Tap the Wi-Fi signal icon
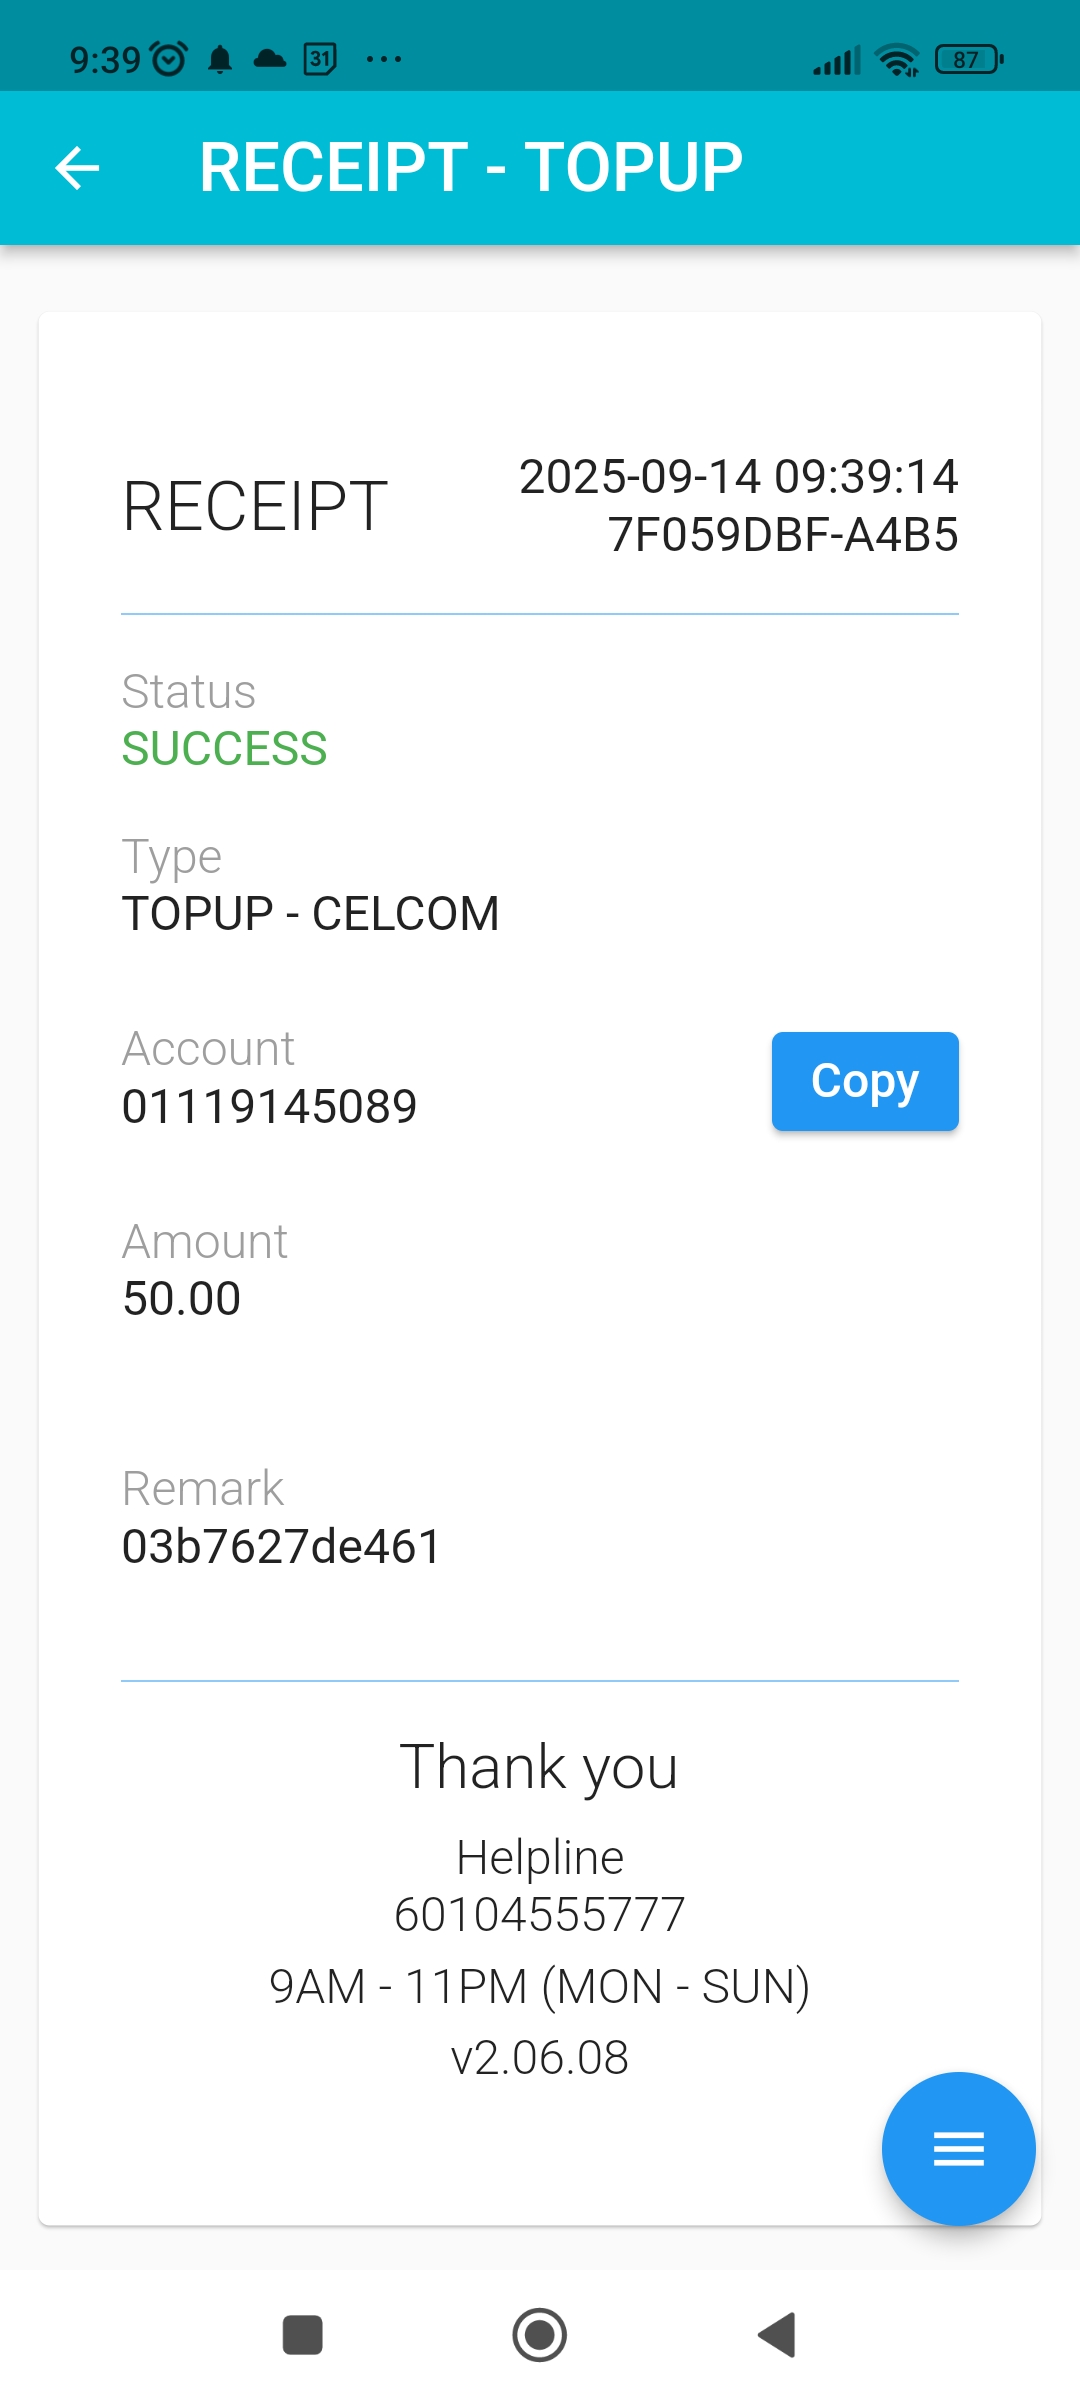The height and width of the screenshot is (2400, 1080). coord(897,60)
